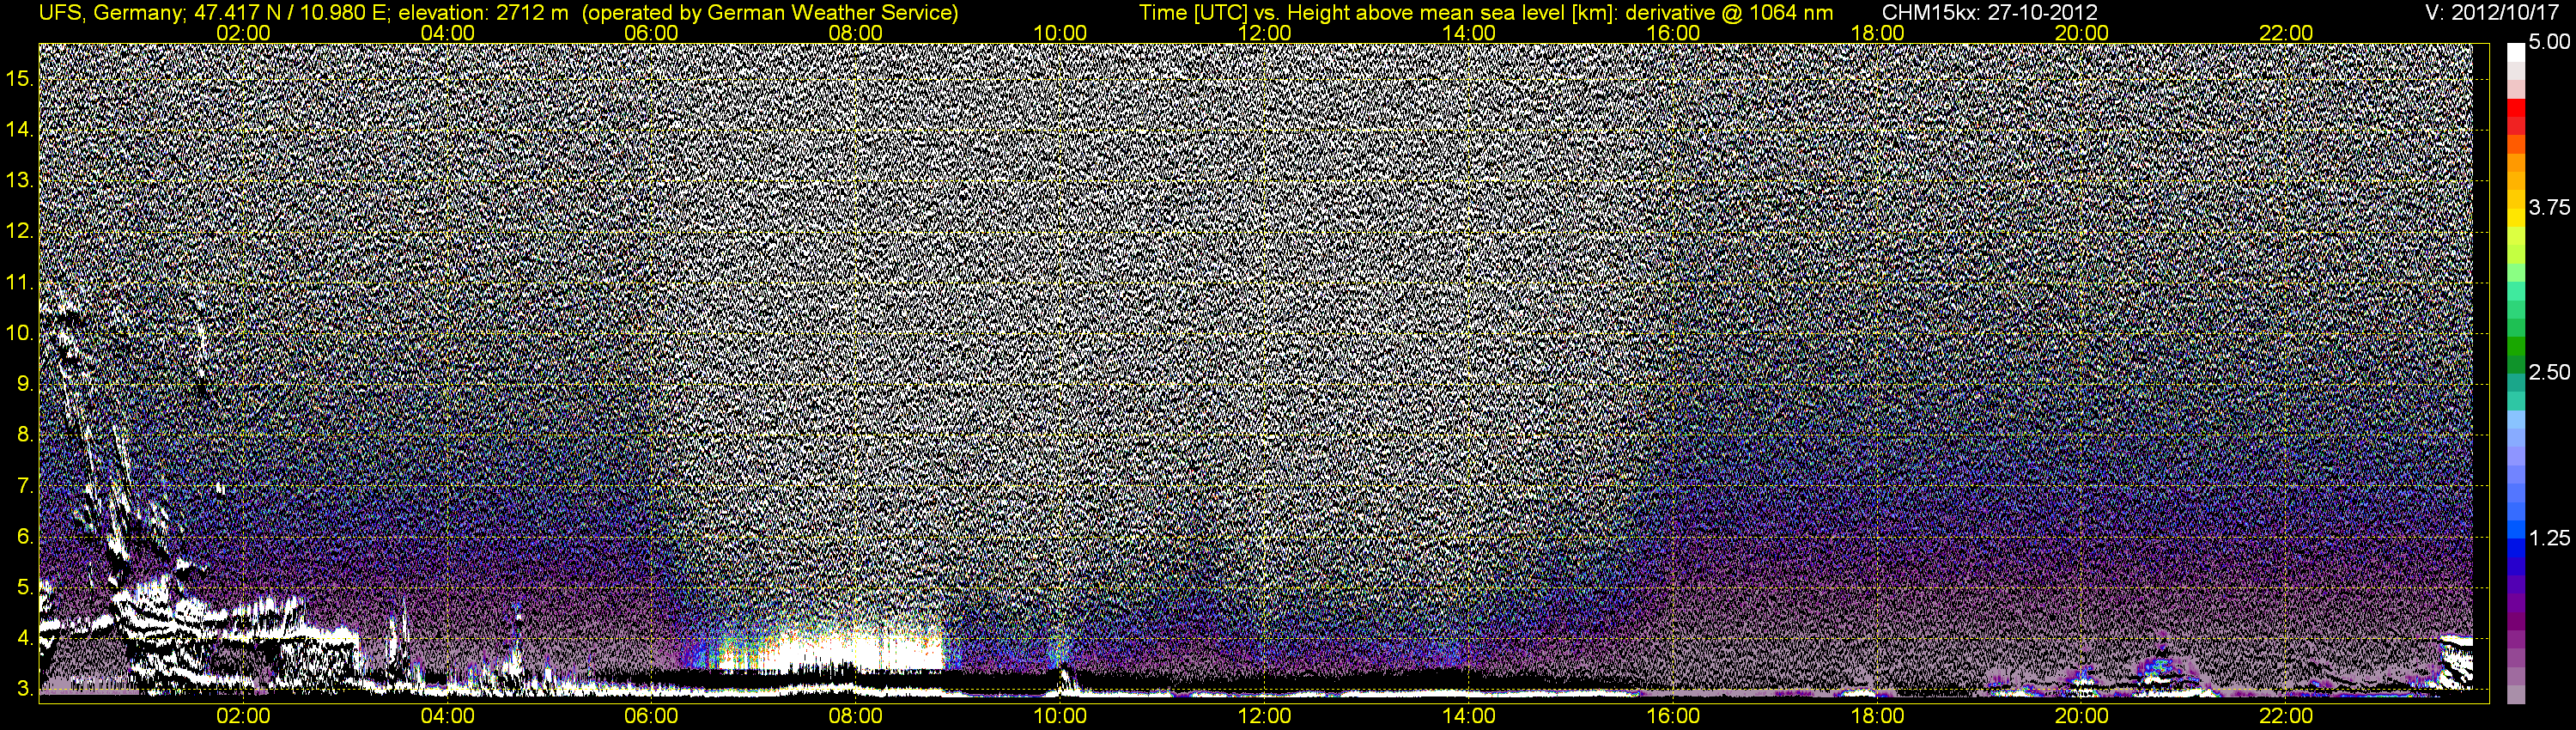The height and width of the screenshot is (730, 2576).
Task: Click '02:00' on the bottom time axis
Action: [243, 716]
